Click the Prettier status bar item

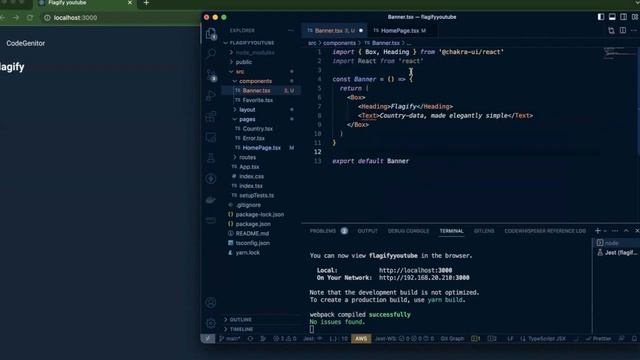[x=598, y=338]
